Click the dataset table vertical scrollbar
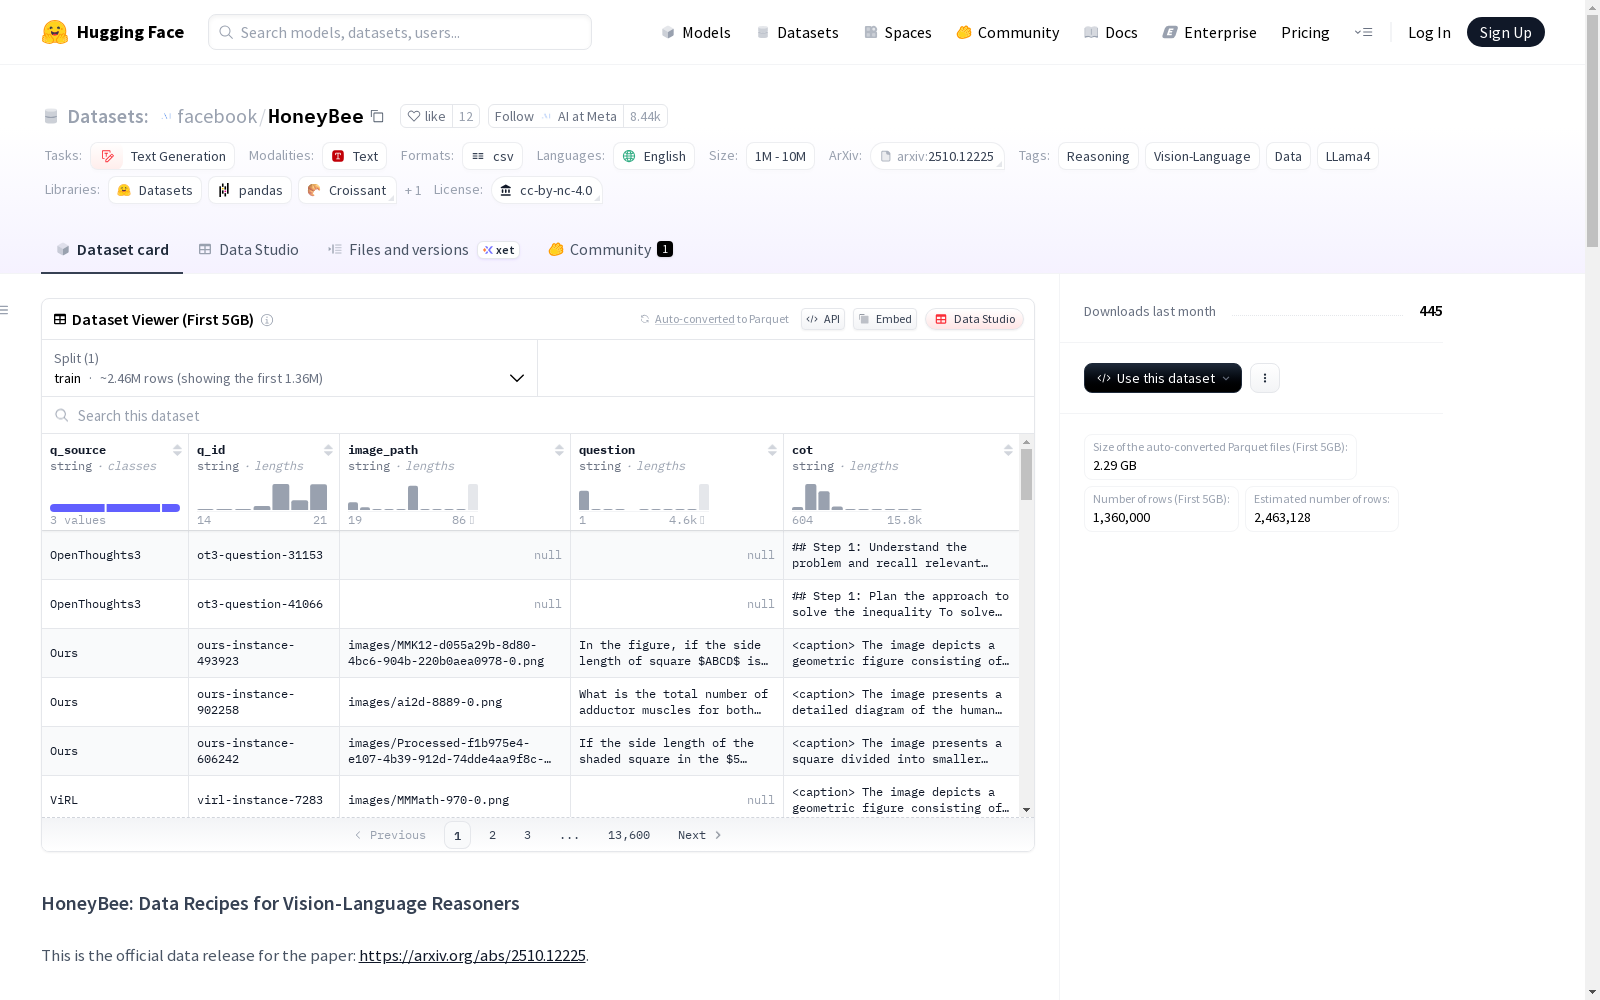 point(1026,474)
